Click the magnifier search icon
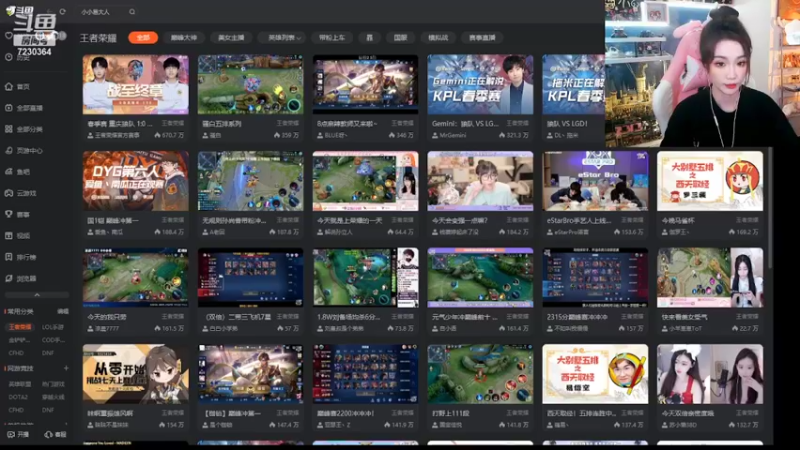The width and height of the screenshot is (800, 450). pos(132,12)
